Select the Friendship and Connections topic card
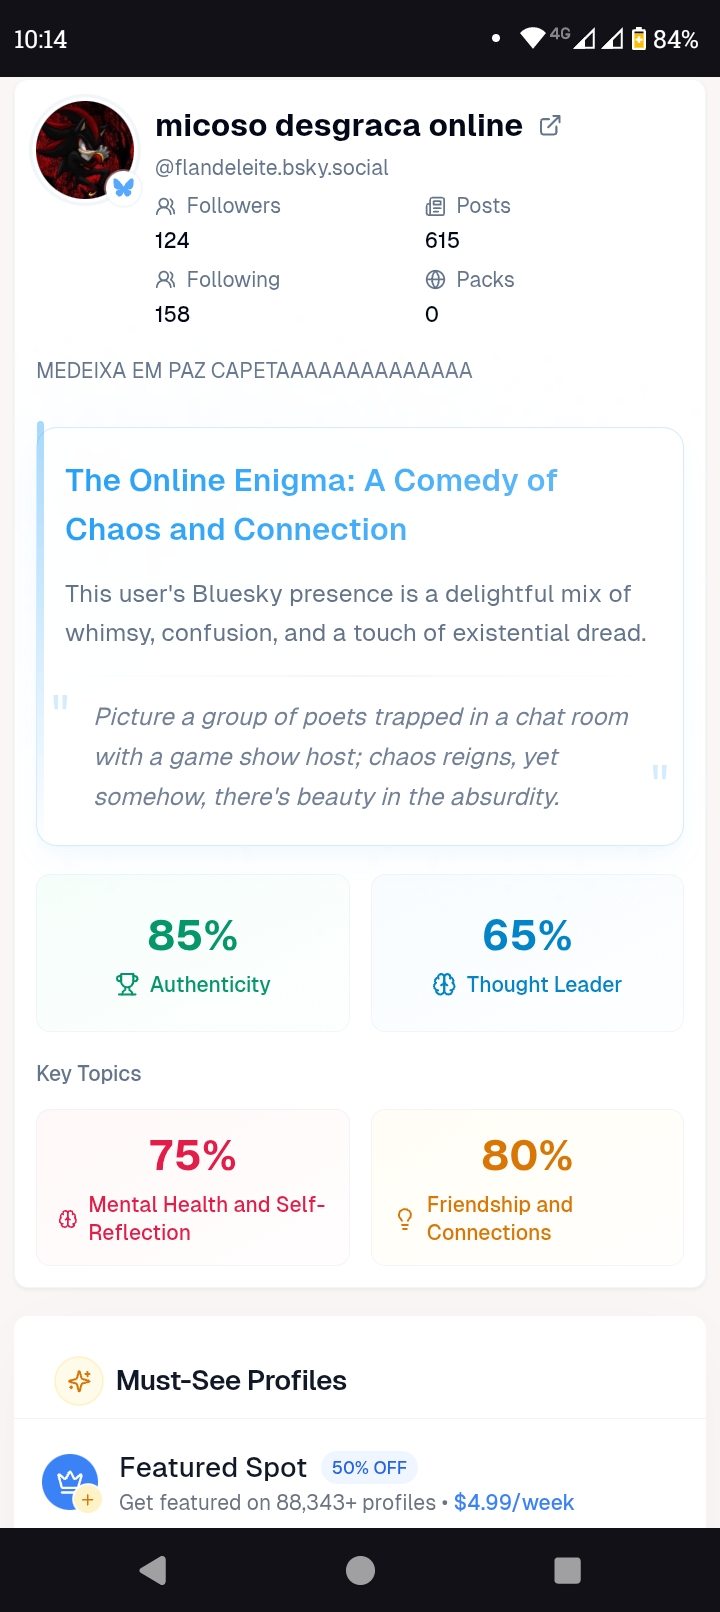 (x=527, y=1187)
